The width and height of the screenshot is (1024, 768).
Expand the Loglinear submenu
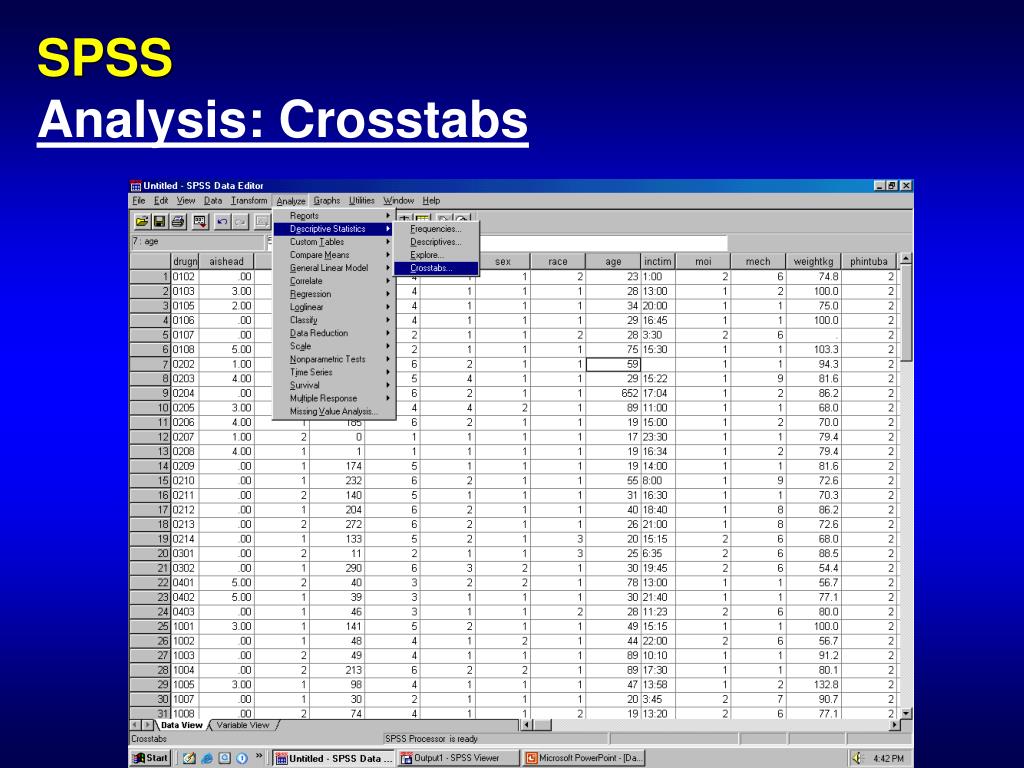pos(334,307)
